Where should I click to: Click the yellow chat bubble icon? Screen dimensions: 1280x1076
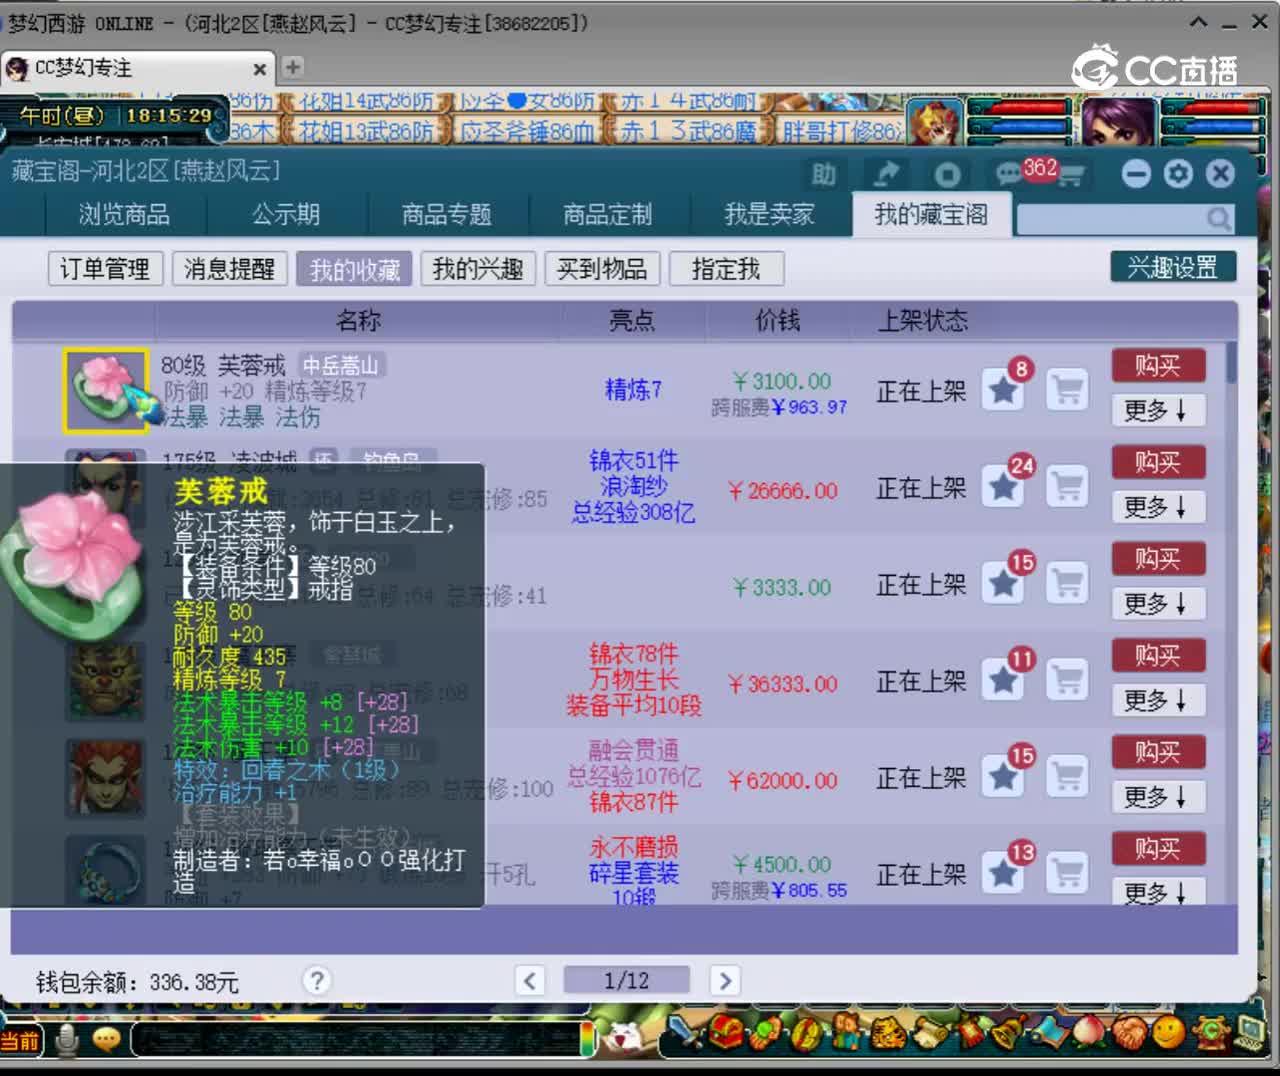[107, 1040]
